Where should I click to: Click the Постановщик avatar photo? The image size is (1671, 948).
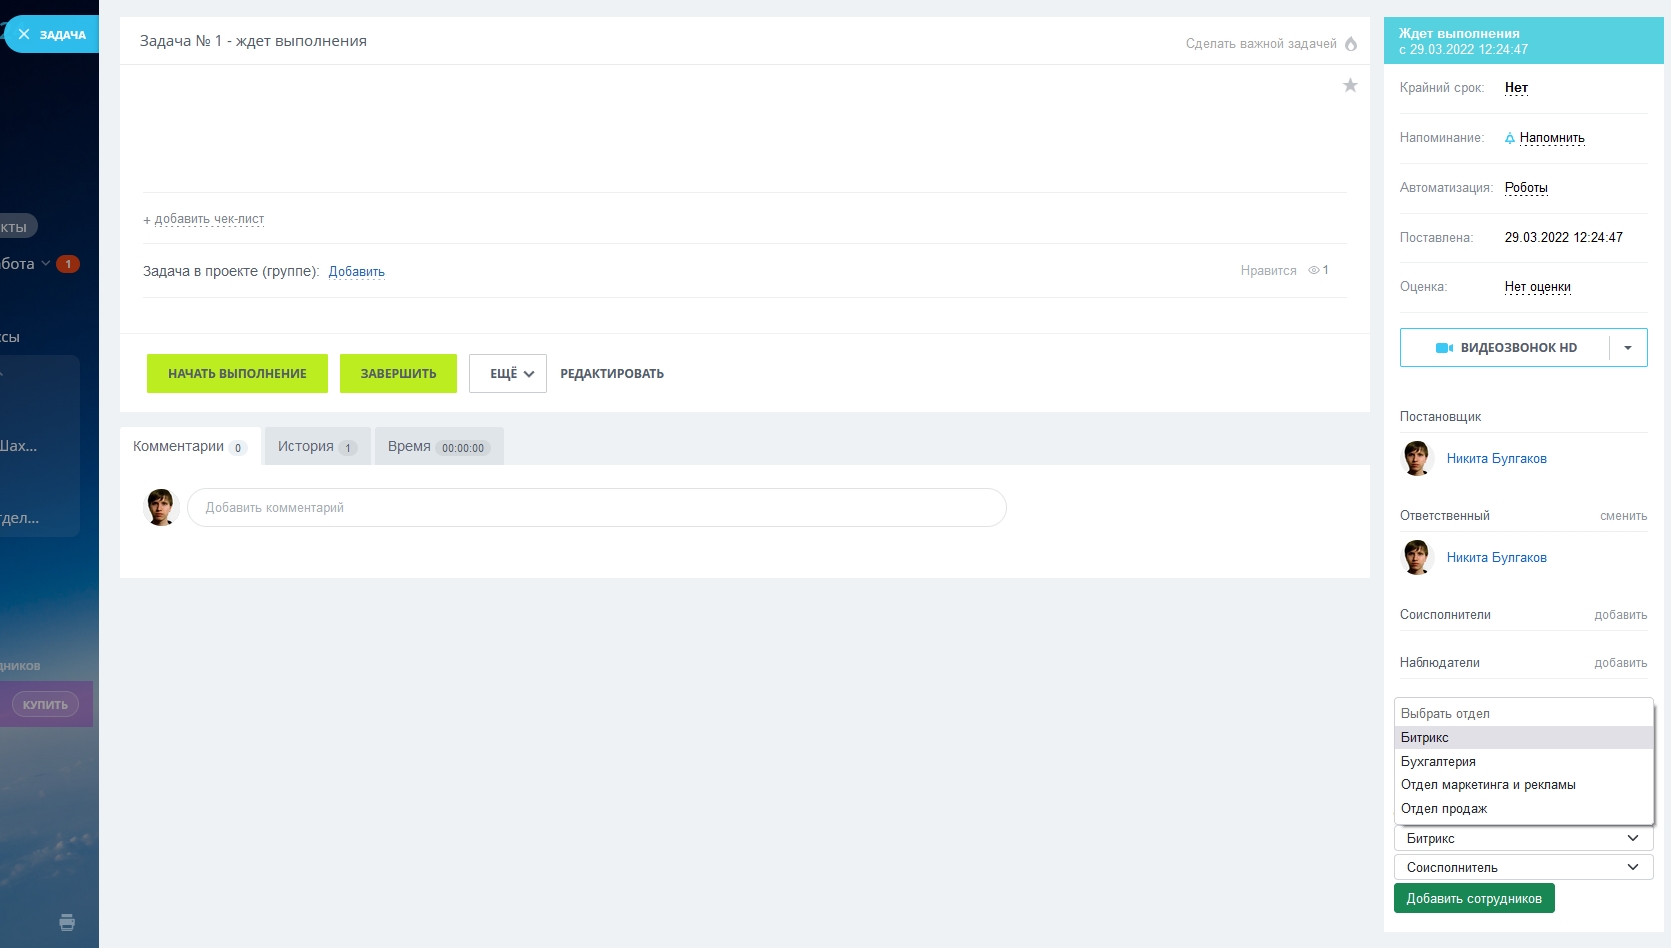coord(1417,458)
